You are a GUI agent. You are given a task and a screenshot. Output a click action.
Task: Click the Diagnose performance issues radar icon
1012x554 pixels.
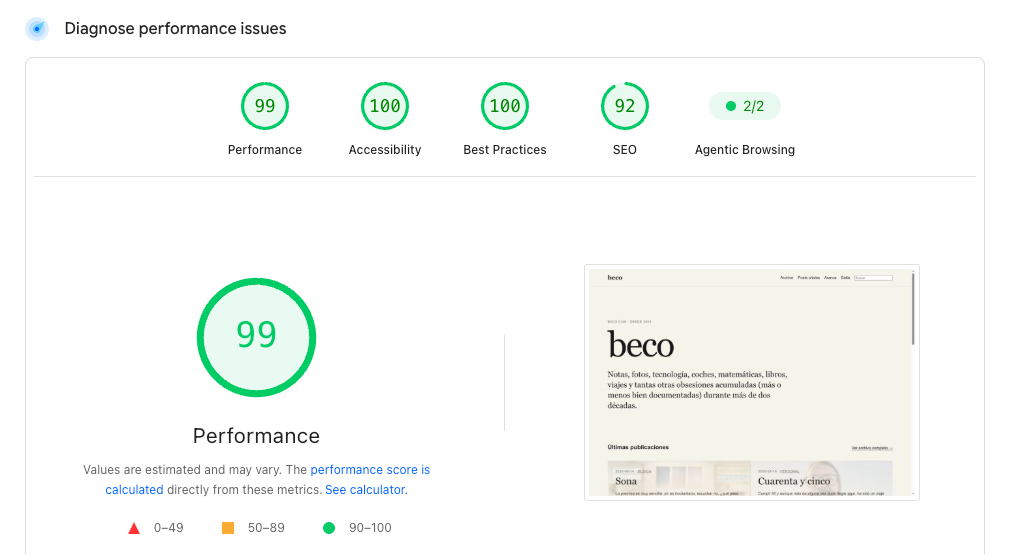pos(37,28)
